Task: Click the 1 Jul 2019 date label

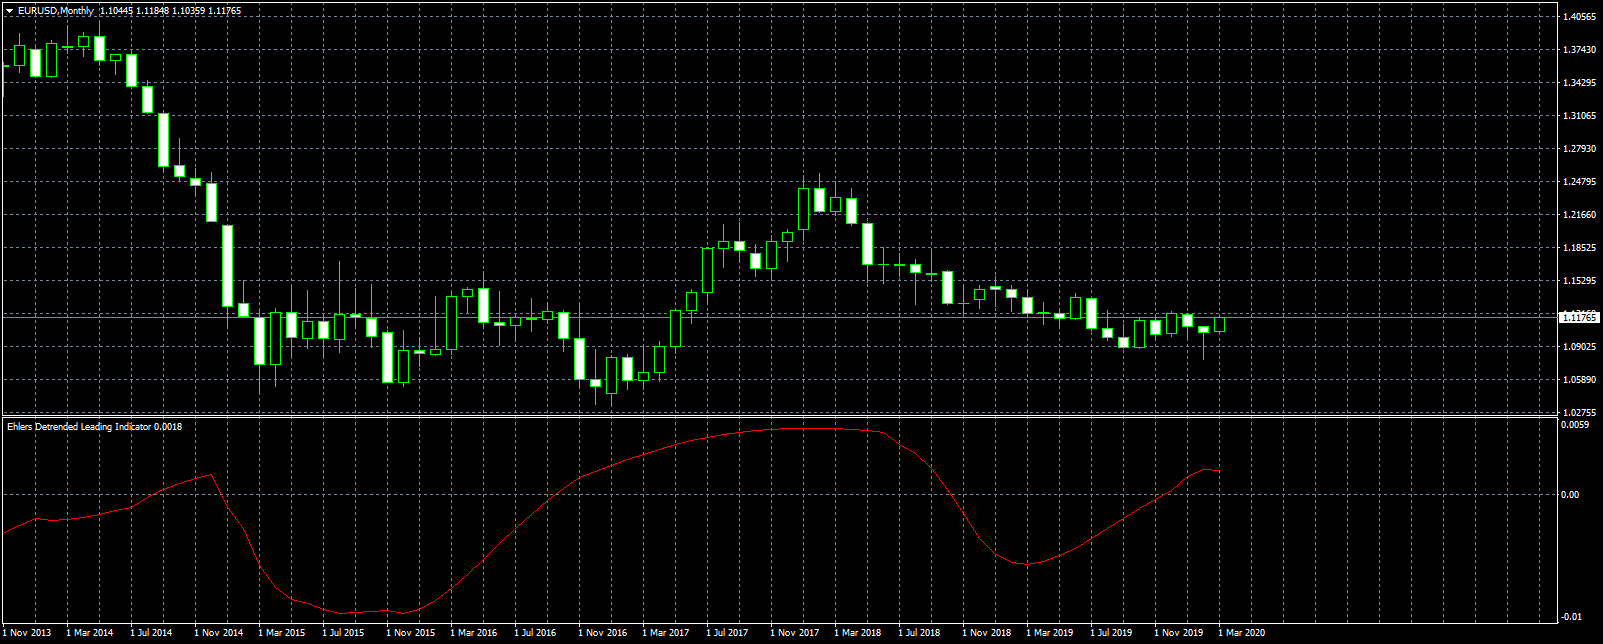Action: tap(1112, 633)
